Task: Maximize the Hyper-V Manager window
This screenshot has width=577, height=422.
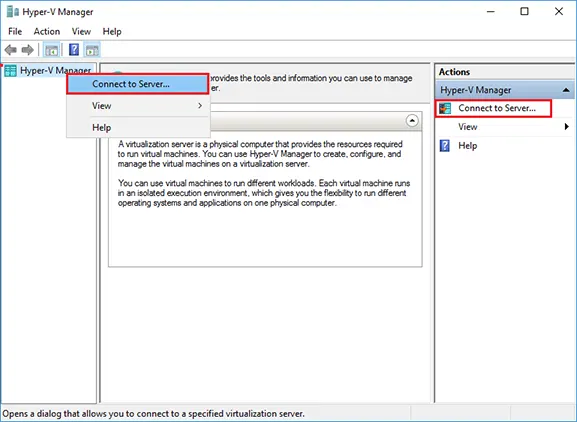Action: click(x=524, y=12)
